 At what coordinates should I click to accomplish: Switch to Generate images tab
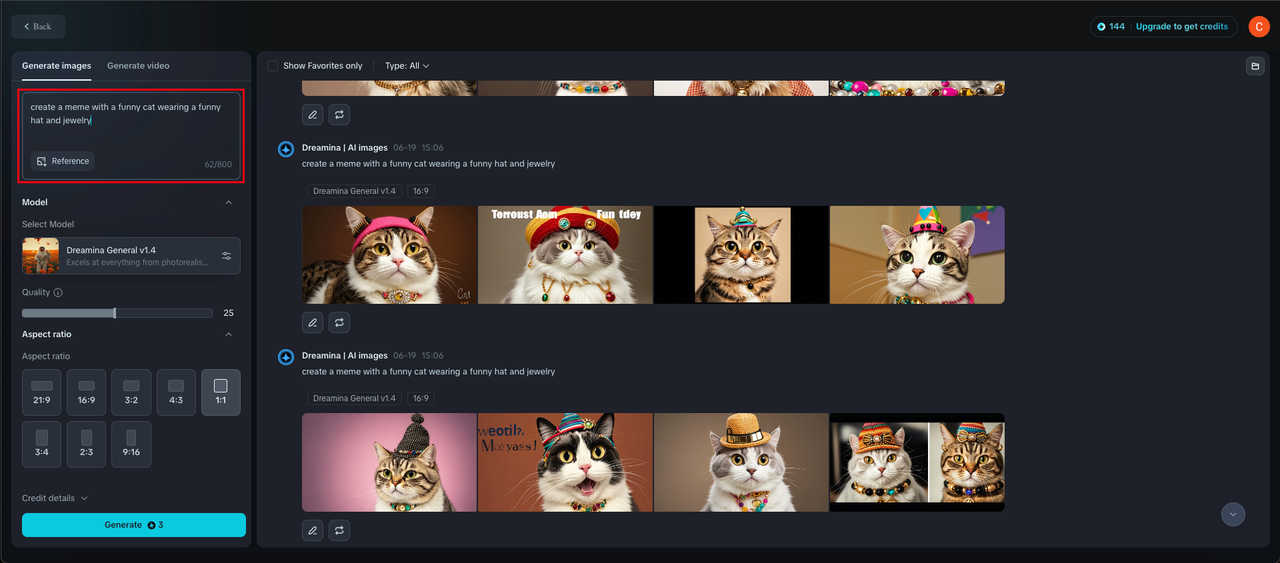click(57, 66)
